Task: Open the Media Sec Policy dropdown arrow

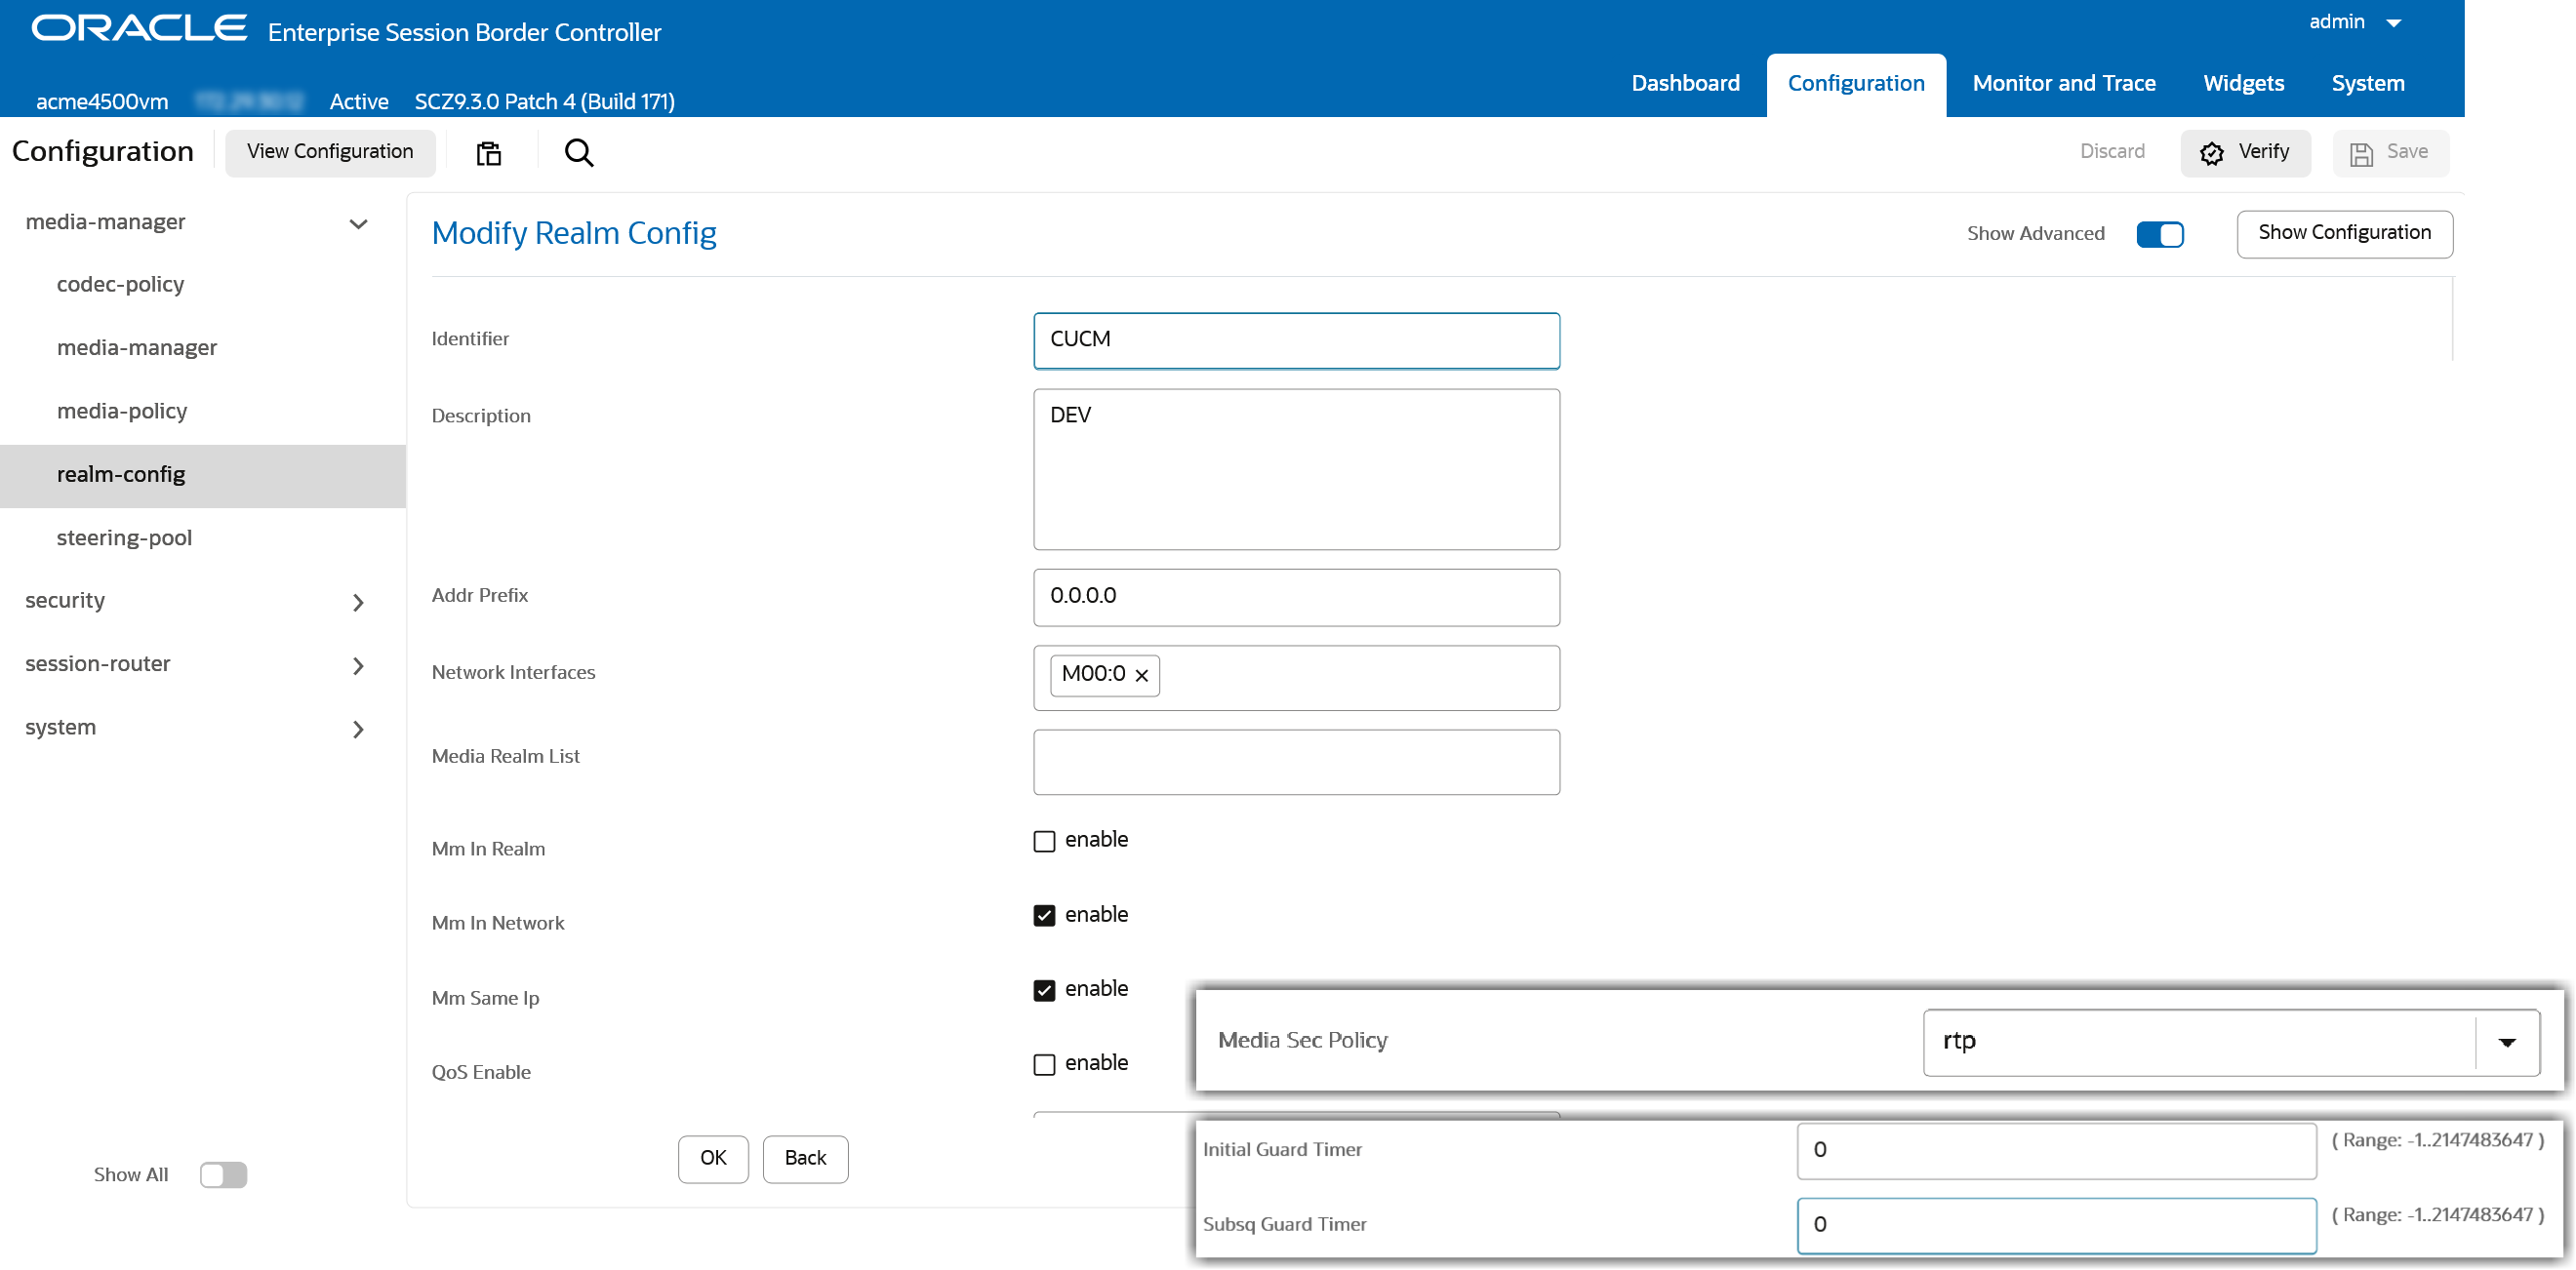Action: pyautogui.click(x=2506, y=1042)
